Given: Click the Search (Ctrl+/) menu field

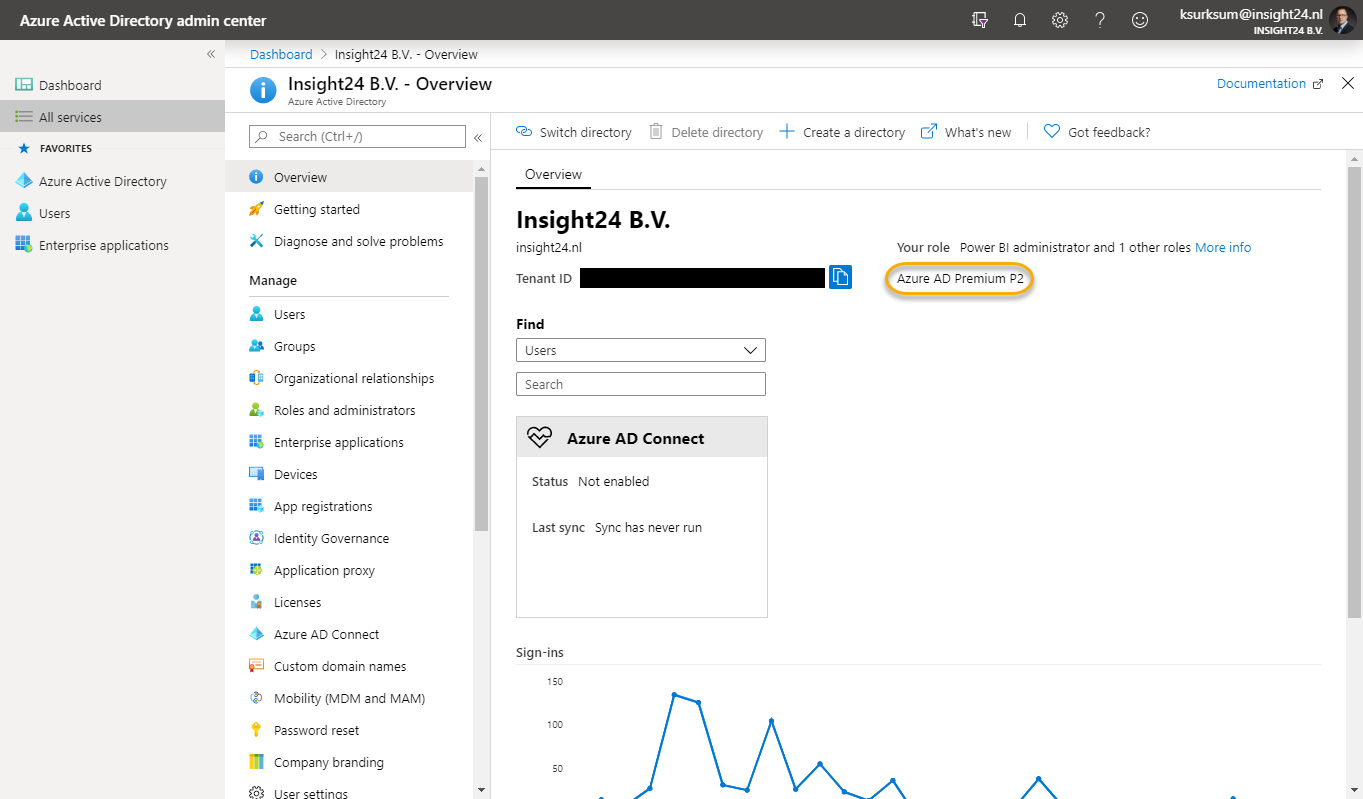Looking at the screenshot, I should (x=357, y=136).
